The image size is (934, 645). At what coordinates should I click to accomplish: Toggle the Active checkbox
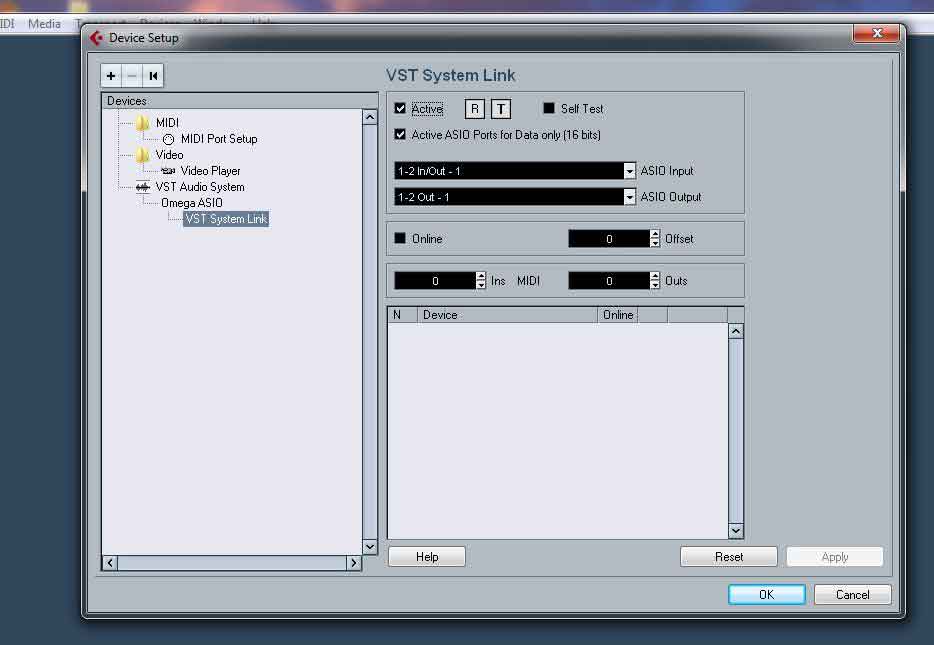pos(400,108)
